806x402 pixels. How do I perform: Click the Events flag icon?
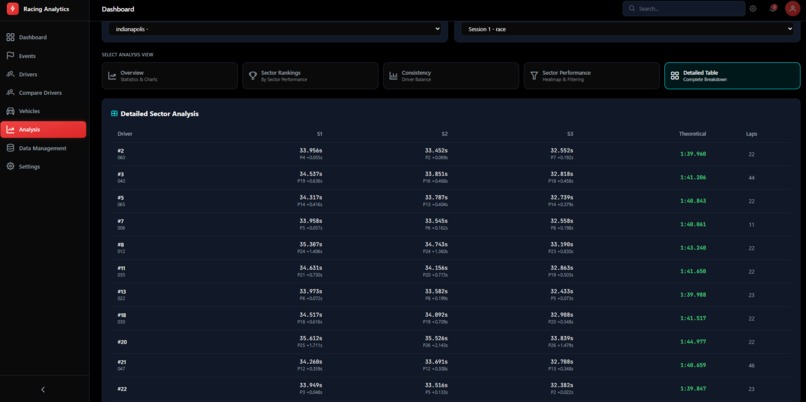(10, 56)
